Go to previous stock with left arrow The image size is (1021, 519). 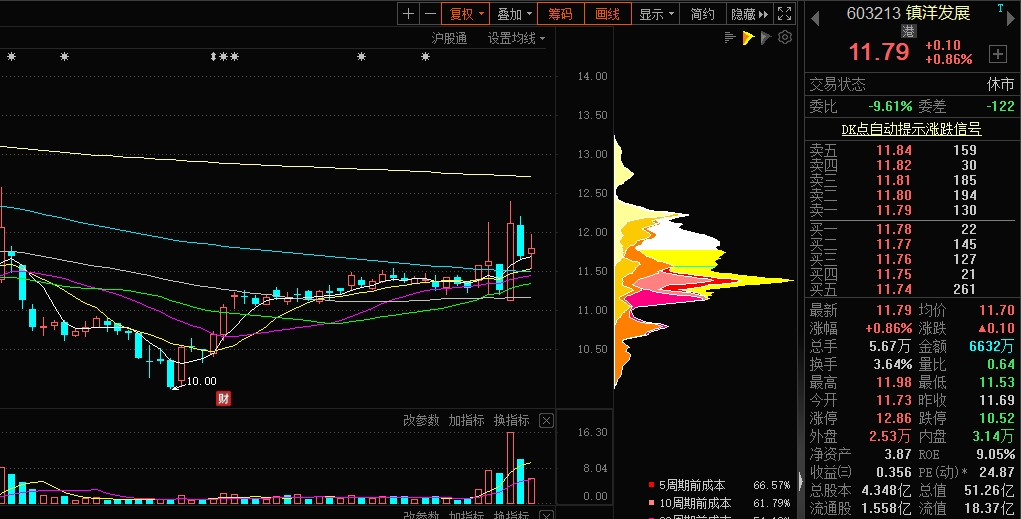click(815, 18)
